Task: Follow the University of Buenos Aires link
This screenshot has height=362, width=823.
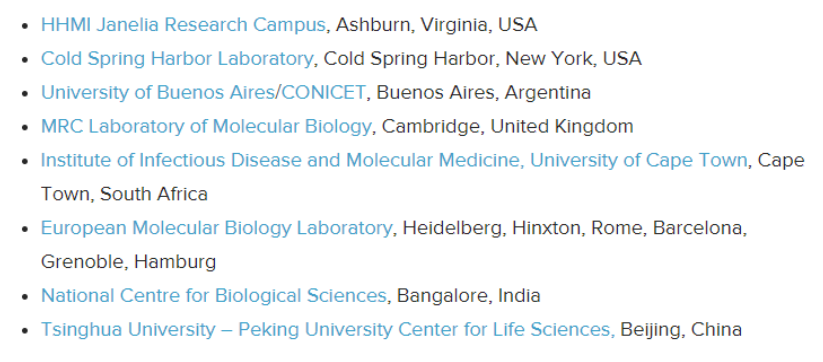Action: pos(158,92)
